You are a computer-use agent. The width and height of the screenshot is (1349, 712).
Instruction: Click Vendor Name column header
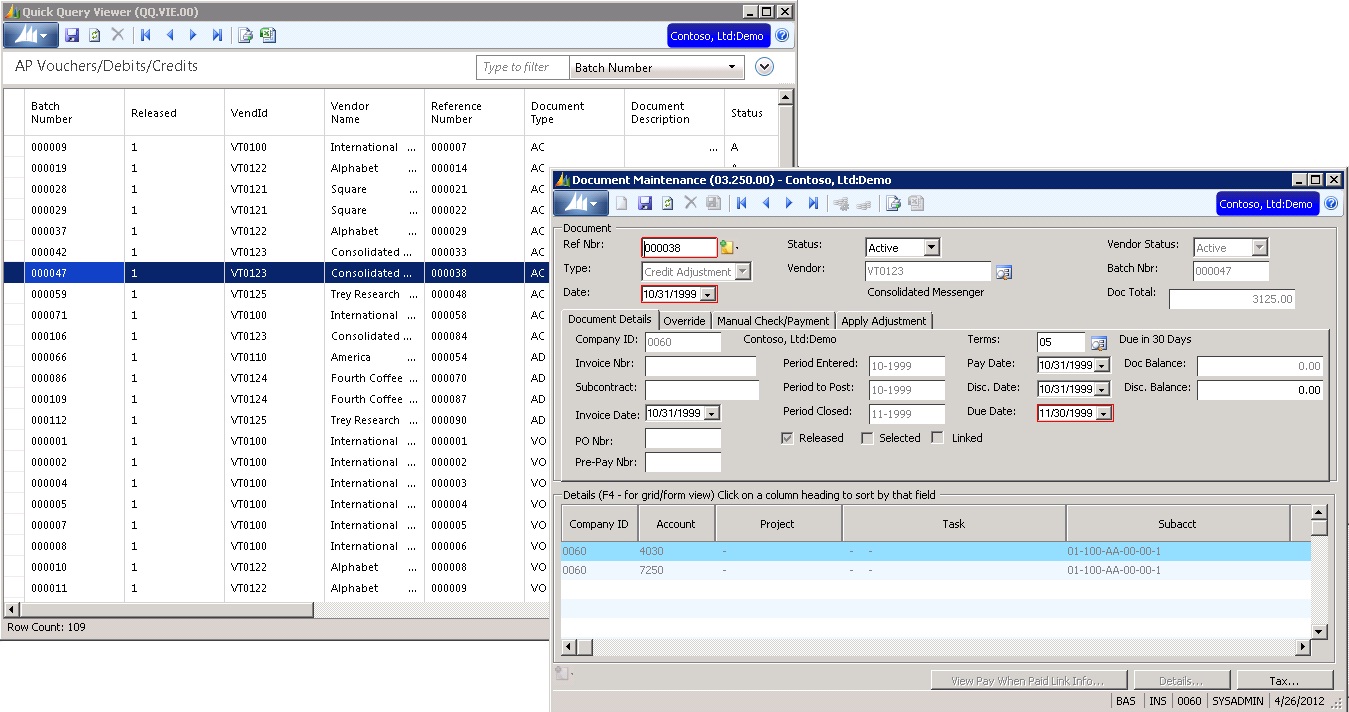coord(374,113)
